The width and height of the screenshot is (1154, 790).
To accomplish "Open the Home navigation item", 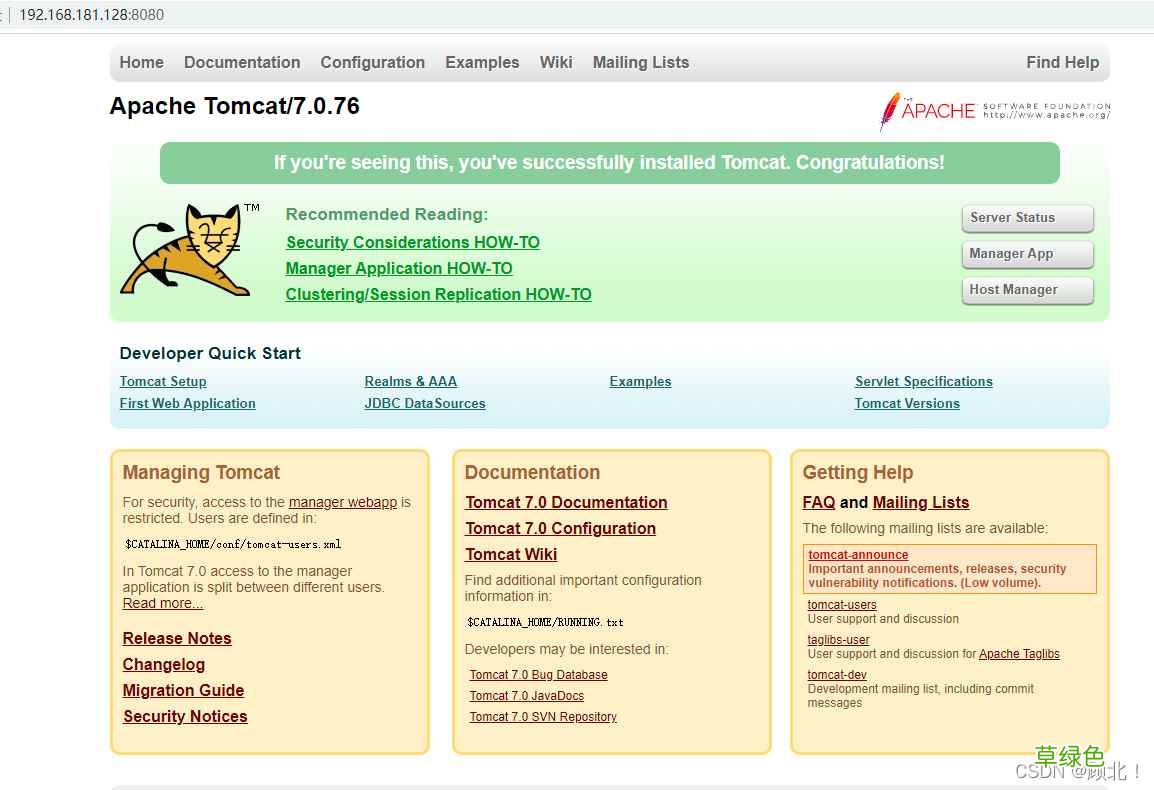I will point(141,63).
